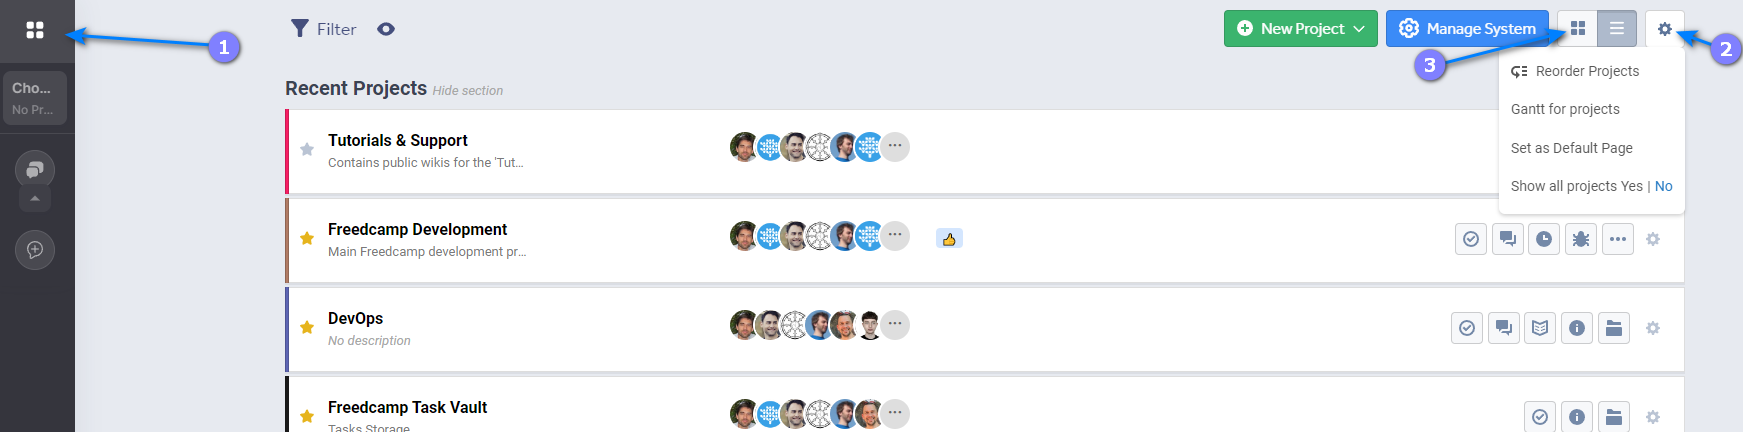Open the Time clock icon for Freedcamp Development
Image resolution: width=1743 pixels, height=432 pixels.
(1544, 239)
